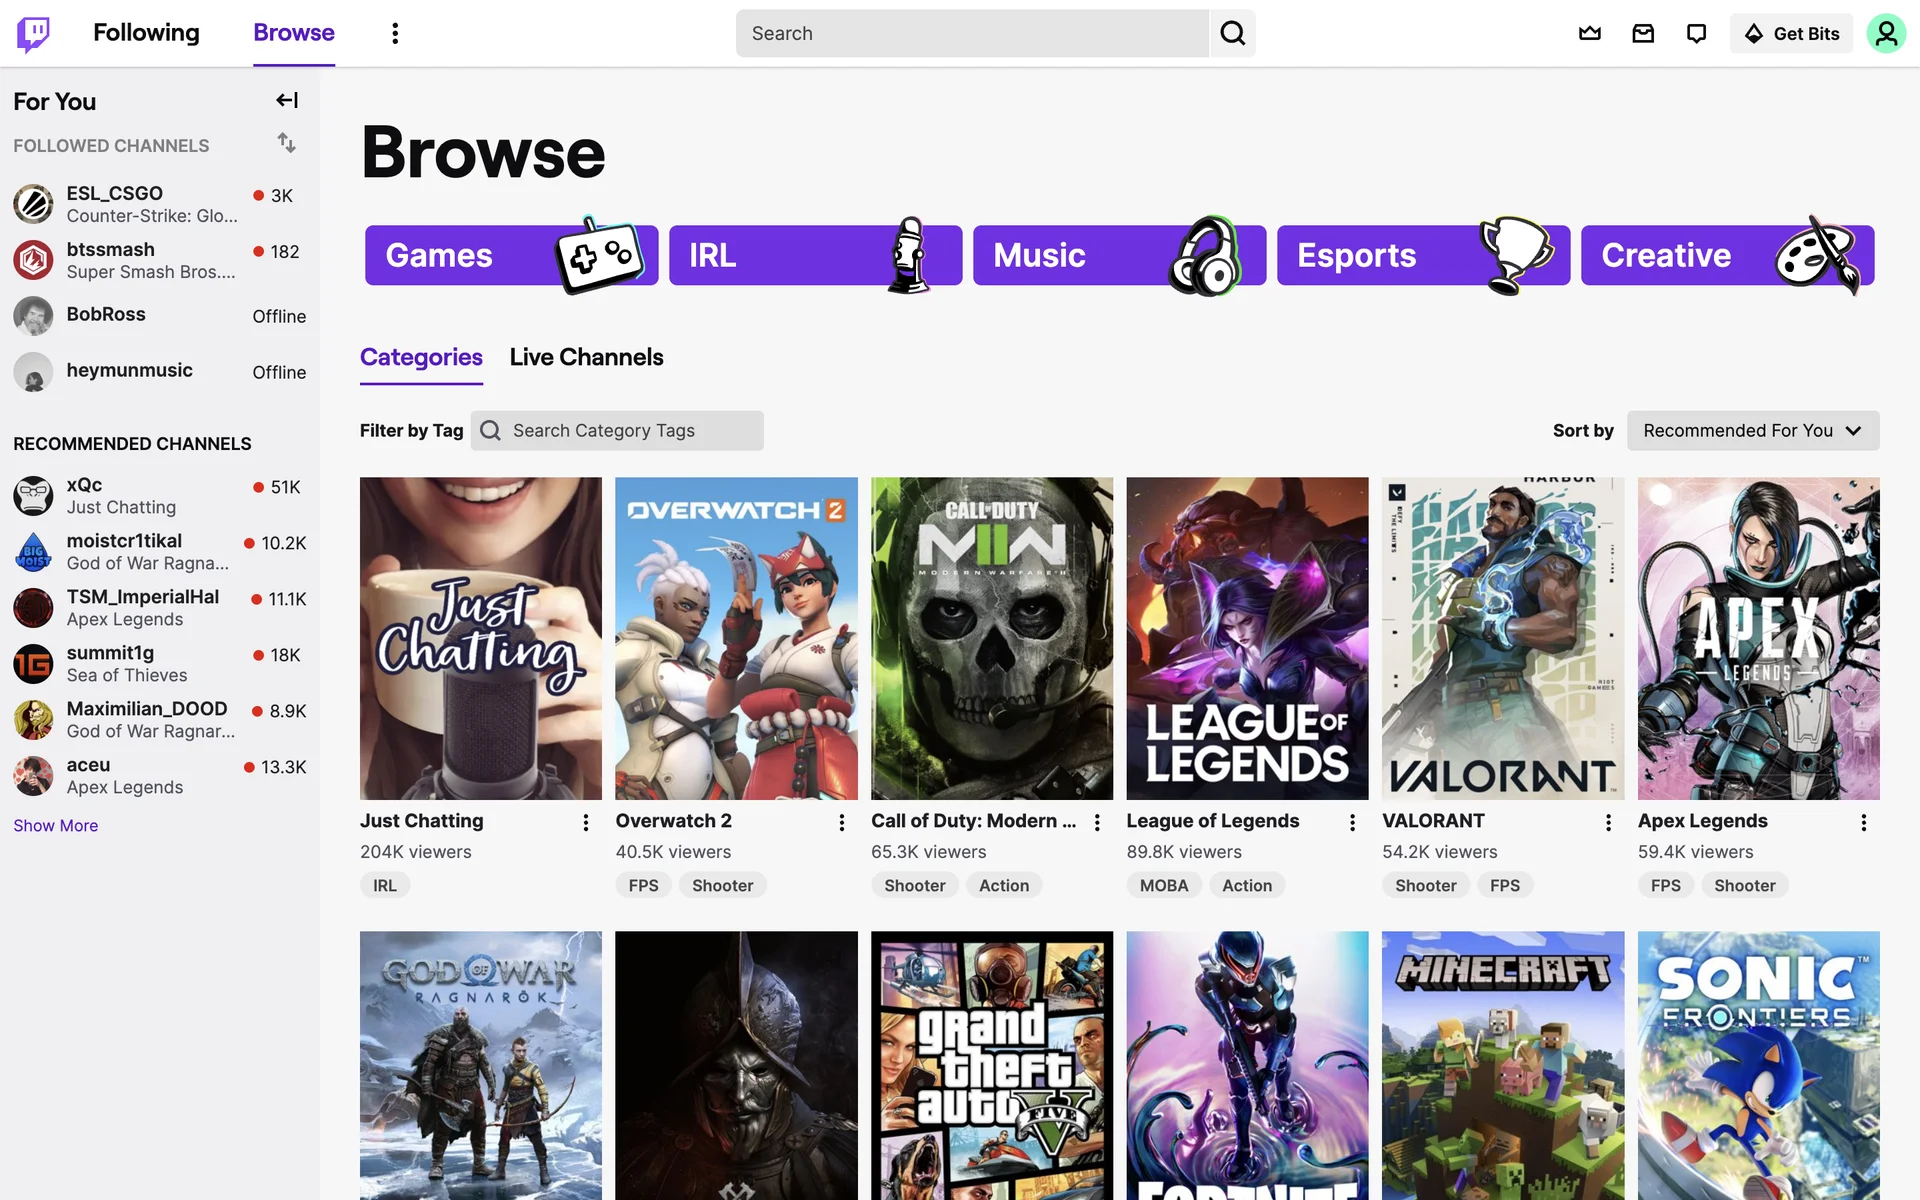Open the Prime Loot crown icon
1920x1200 pixels.
click(x=1590, y=33)
